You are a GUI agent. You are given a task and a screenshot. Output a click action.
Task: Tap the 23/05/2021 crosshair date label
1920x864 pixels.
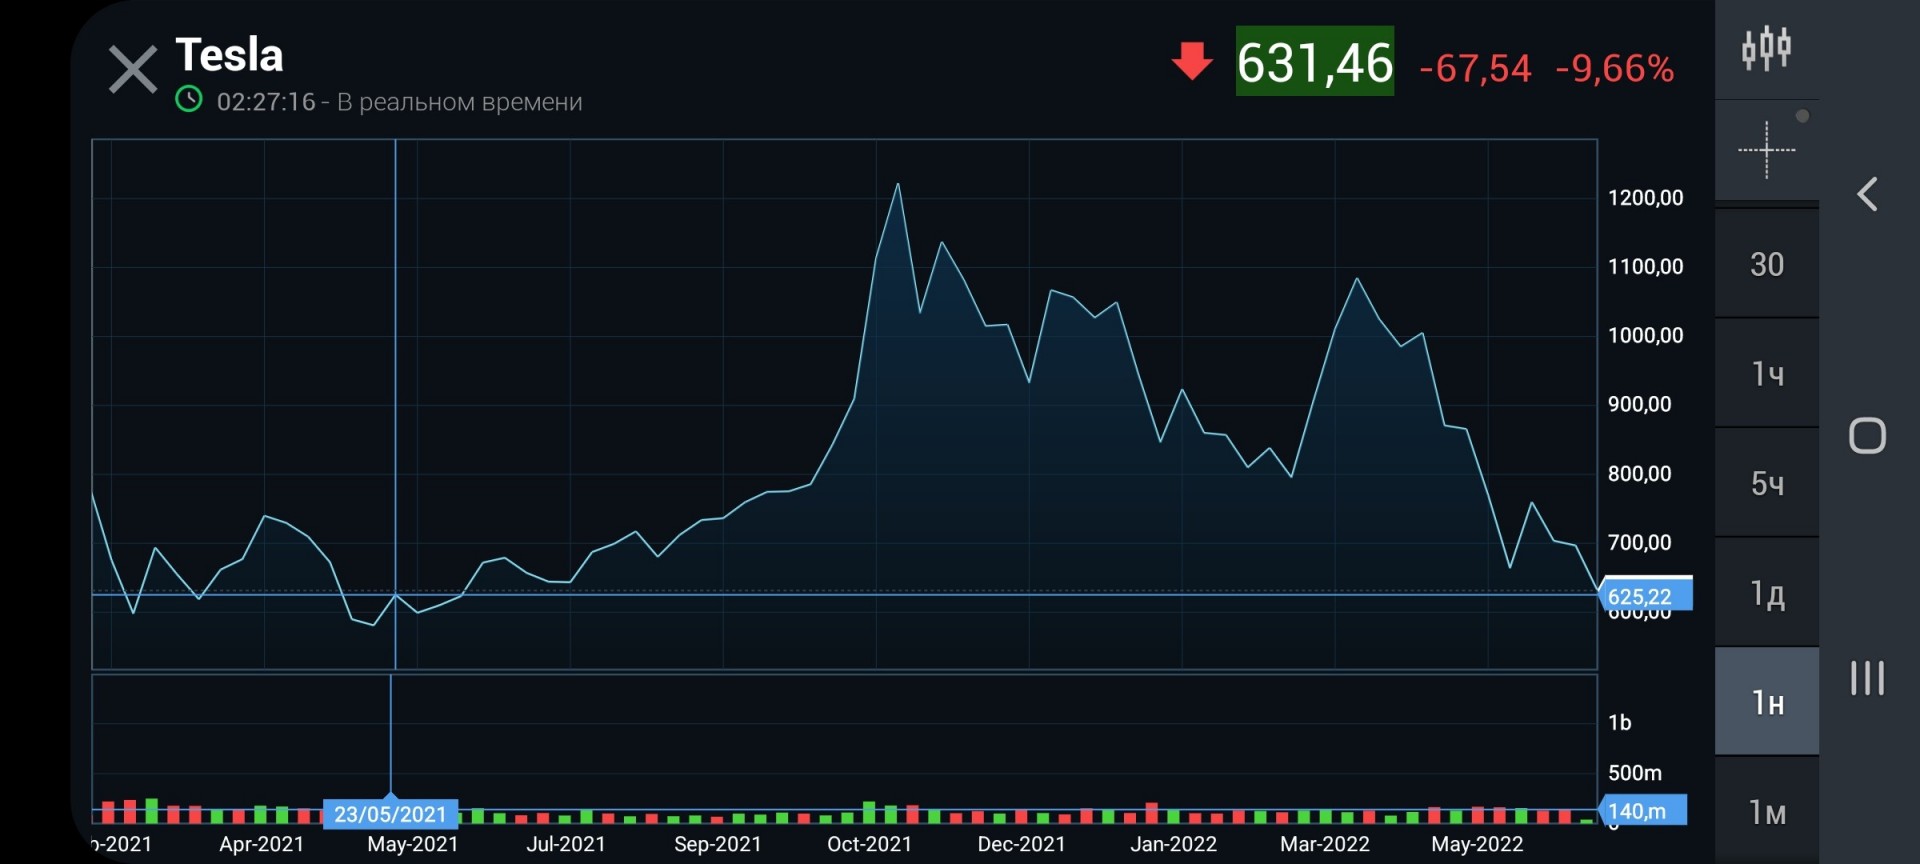[390, 814]
